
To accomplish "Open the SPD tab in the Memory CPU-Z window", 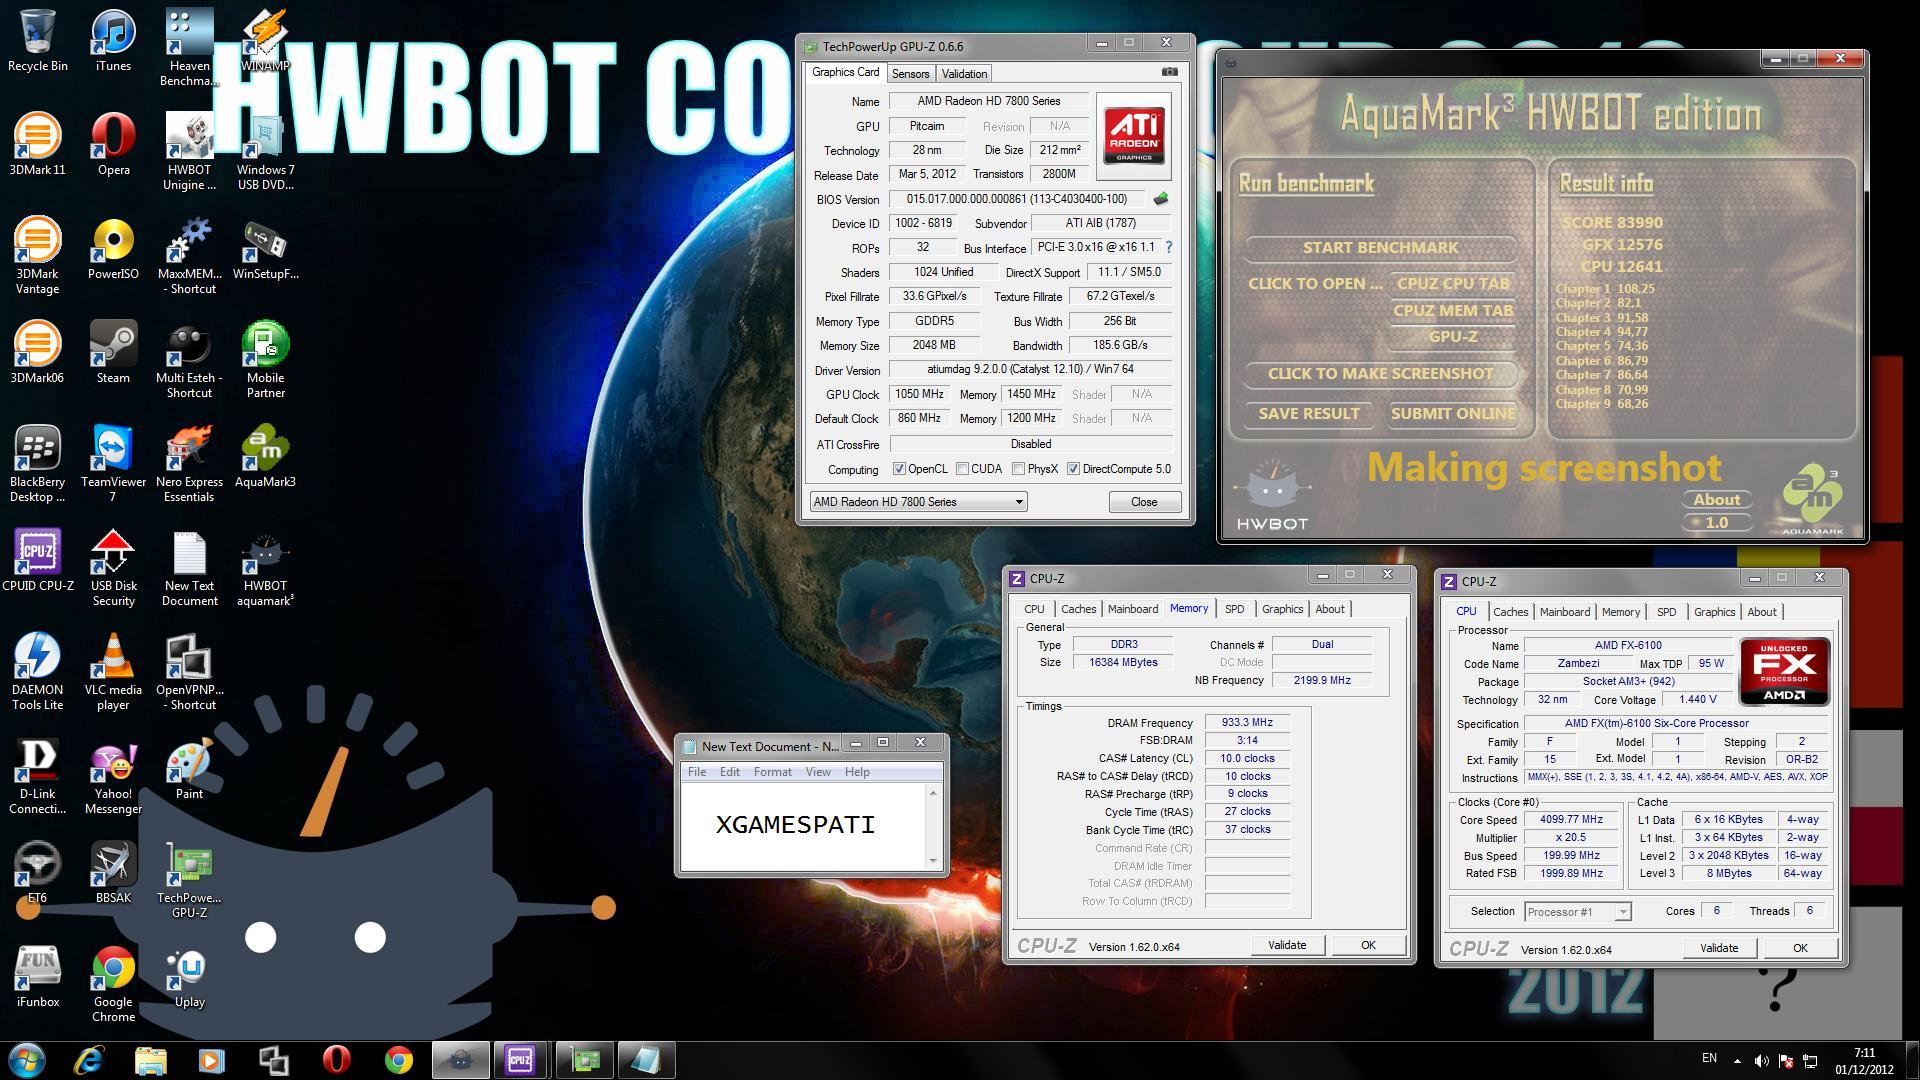I will 1235,609.
